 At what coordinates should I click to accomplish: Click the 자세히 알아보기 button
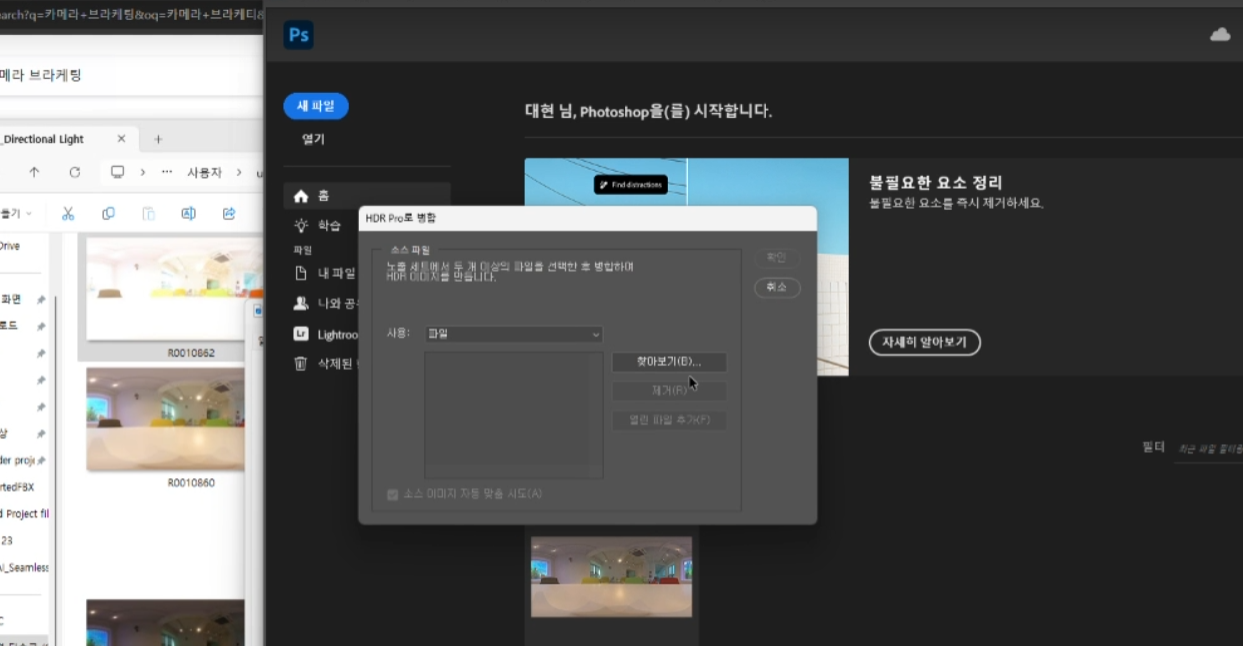(925, 342)
